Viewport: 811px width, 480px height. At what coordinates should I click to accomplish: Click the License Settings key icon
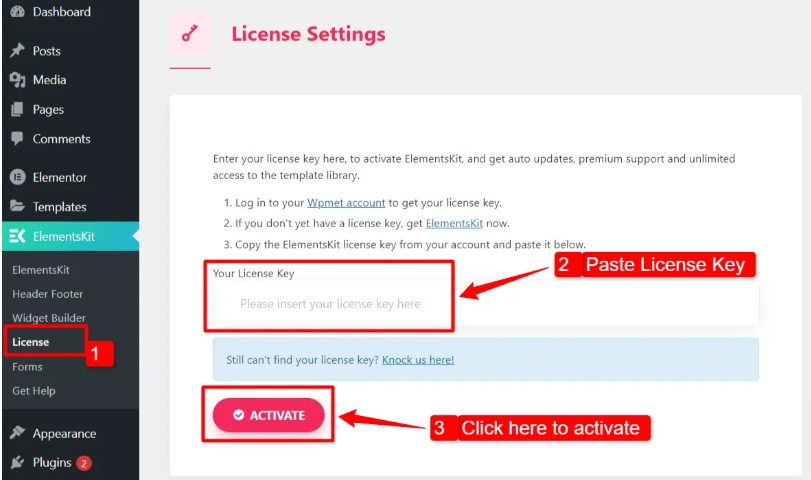pyautogui.click(x=190, y=34)
